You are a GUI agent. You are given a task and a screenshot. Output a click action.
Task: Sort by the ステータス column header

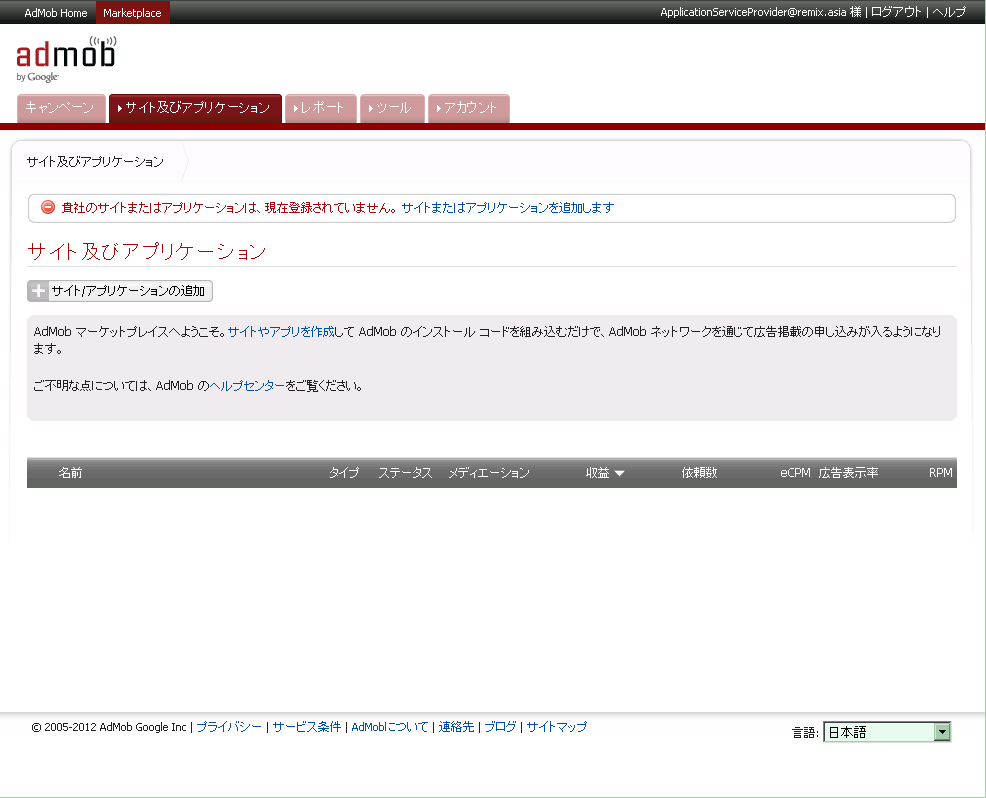click(405, 473)
